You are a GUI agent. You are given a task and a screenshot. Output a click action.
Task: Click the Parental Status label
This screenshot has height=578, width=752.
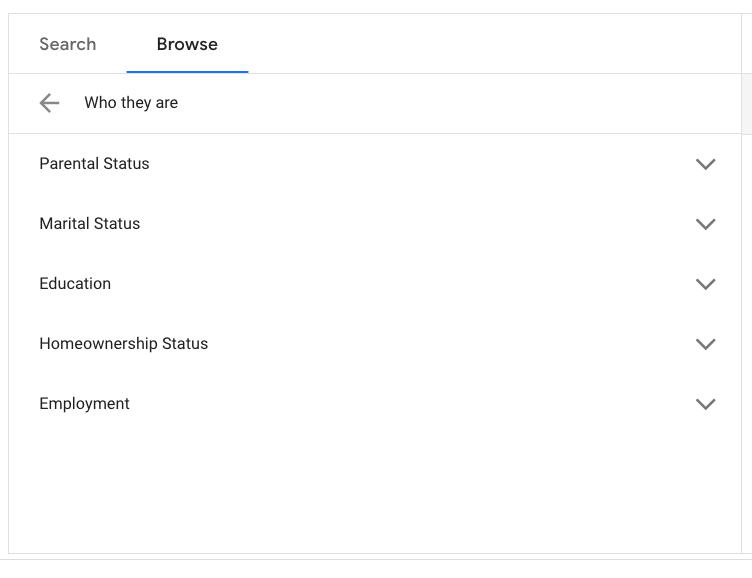click(x=94, y=164)
